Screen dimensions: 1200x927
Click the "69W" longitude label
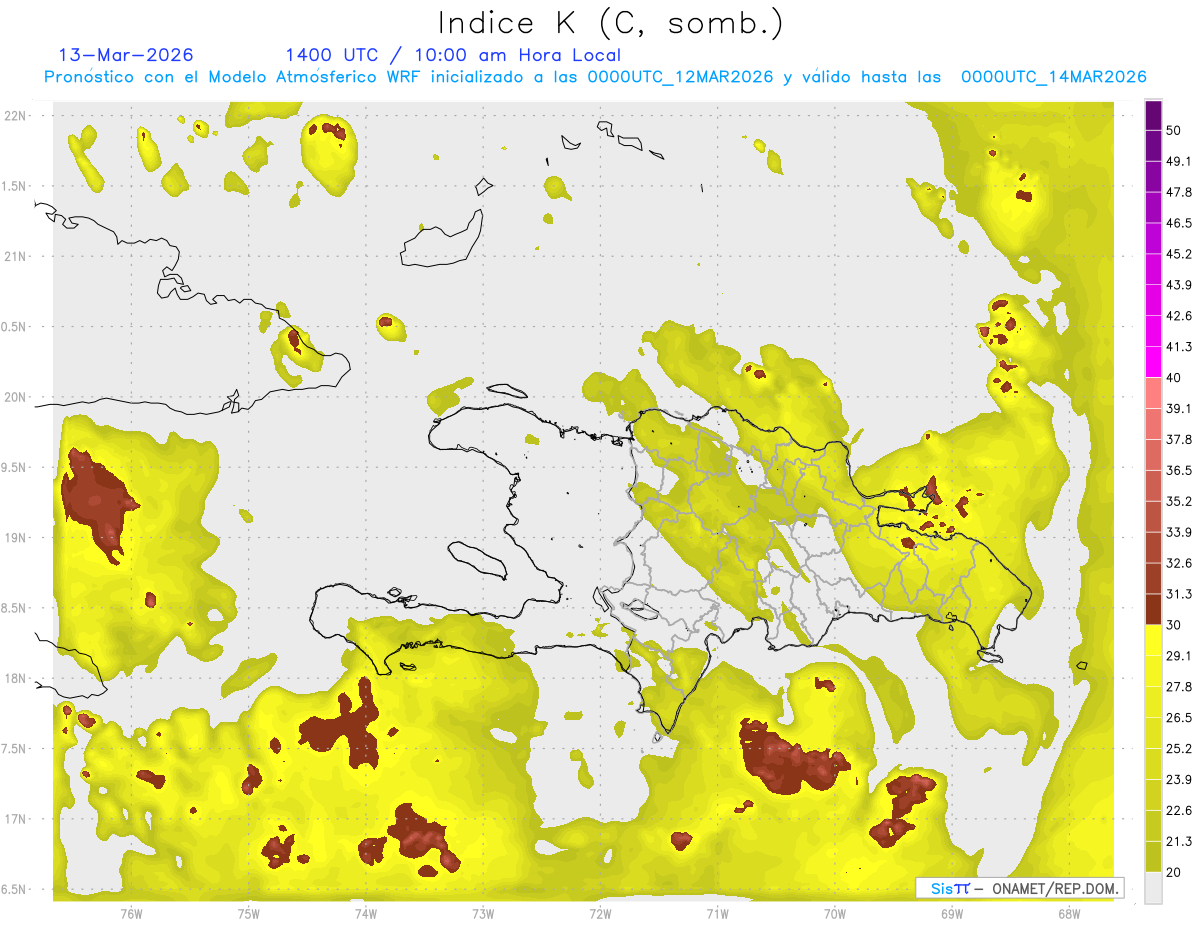tap(952, 913)
